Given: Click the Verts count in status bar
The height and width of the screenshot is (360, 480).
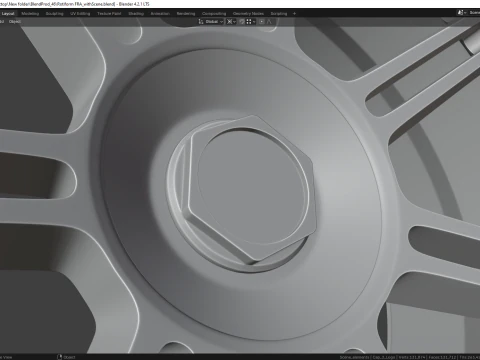Looking at the screenshot, I should click(x=412, y=357).
